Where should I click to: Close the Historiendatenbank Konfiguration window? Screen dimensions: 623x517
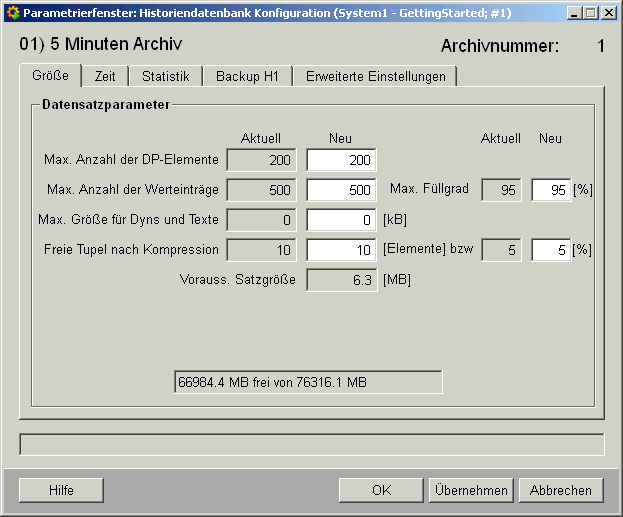pyautogui.click(x=608, y=13)
